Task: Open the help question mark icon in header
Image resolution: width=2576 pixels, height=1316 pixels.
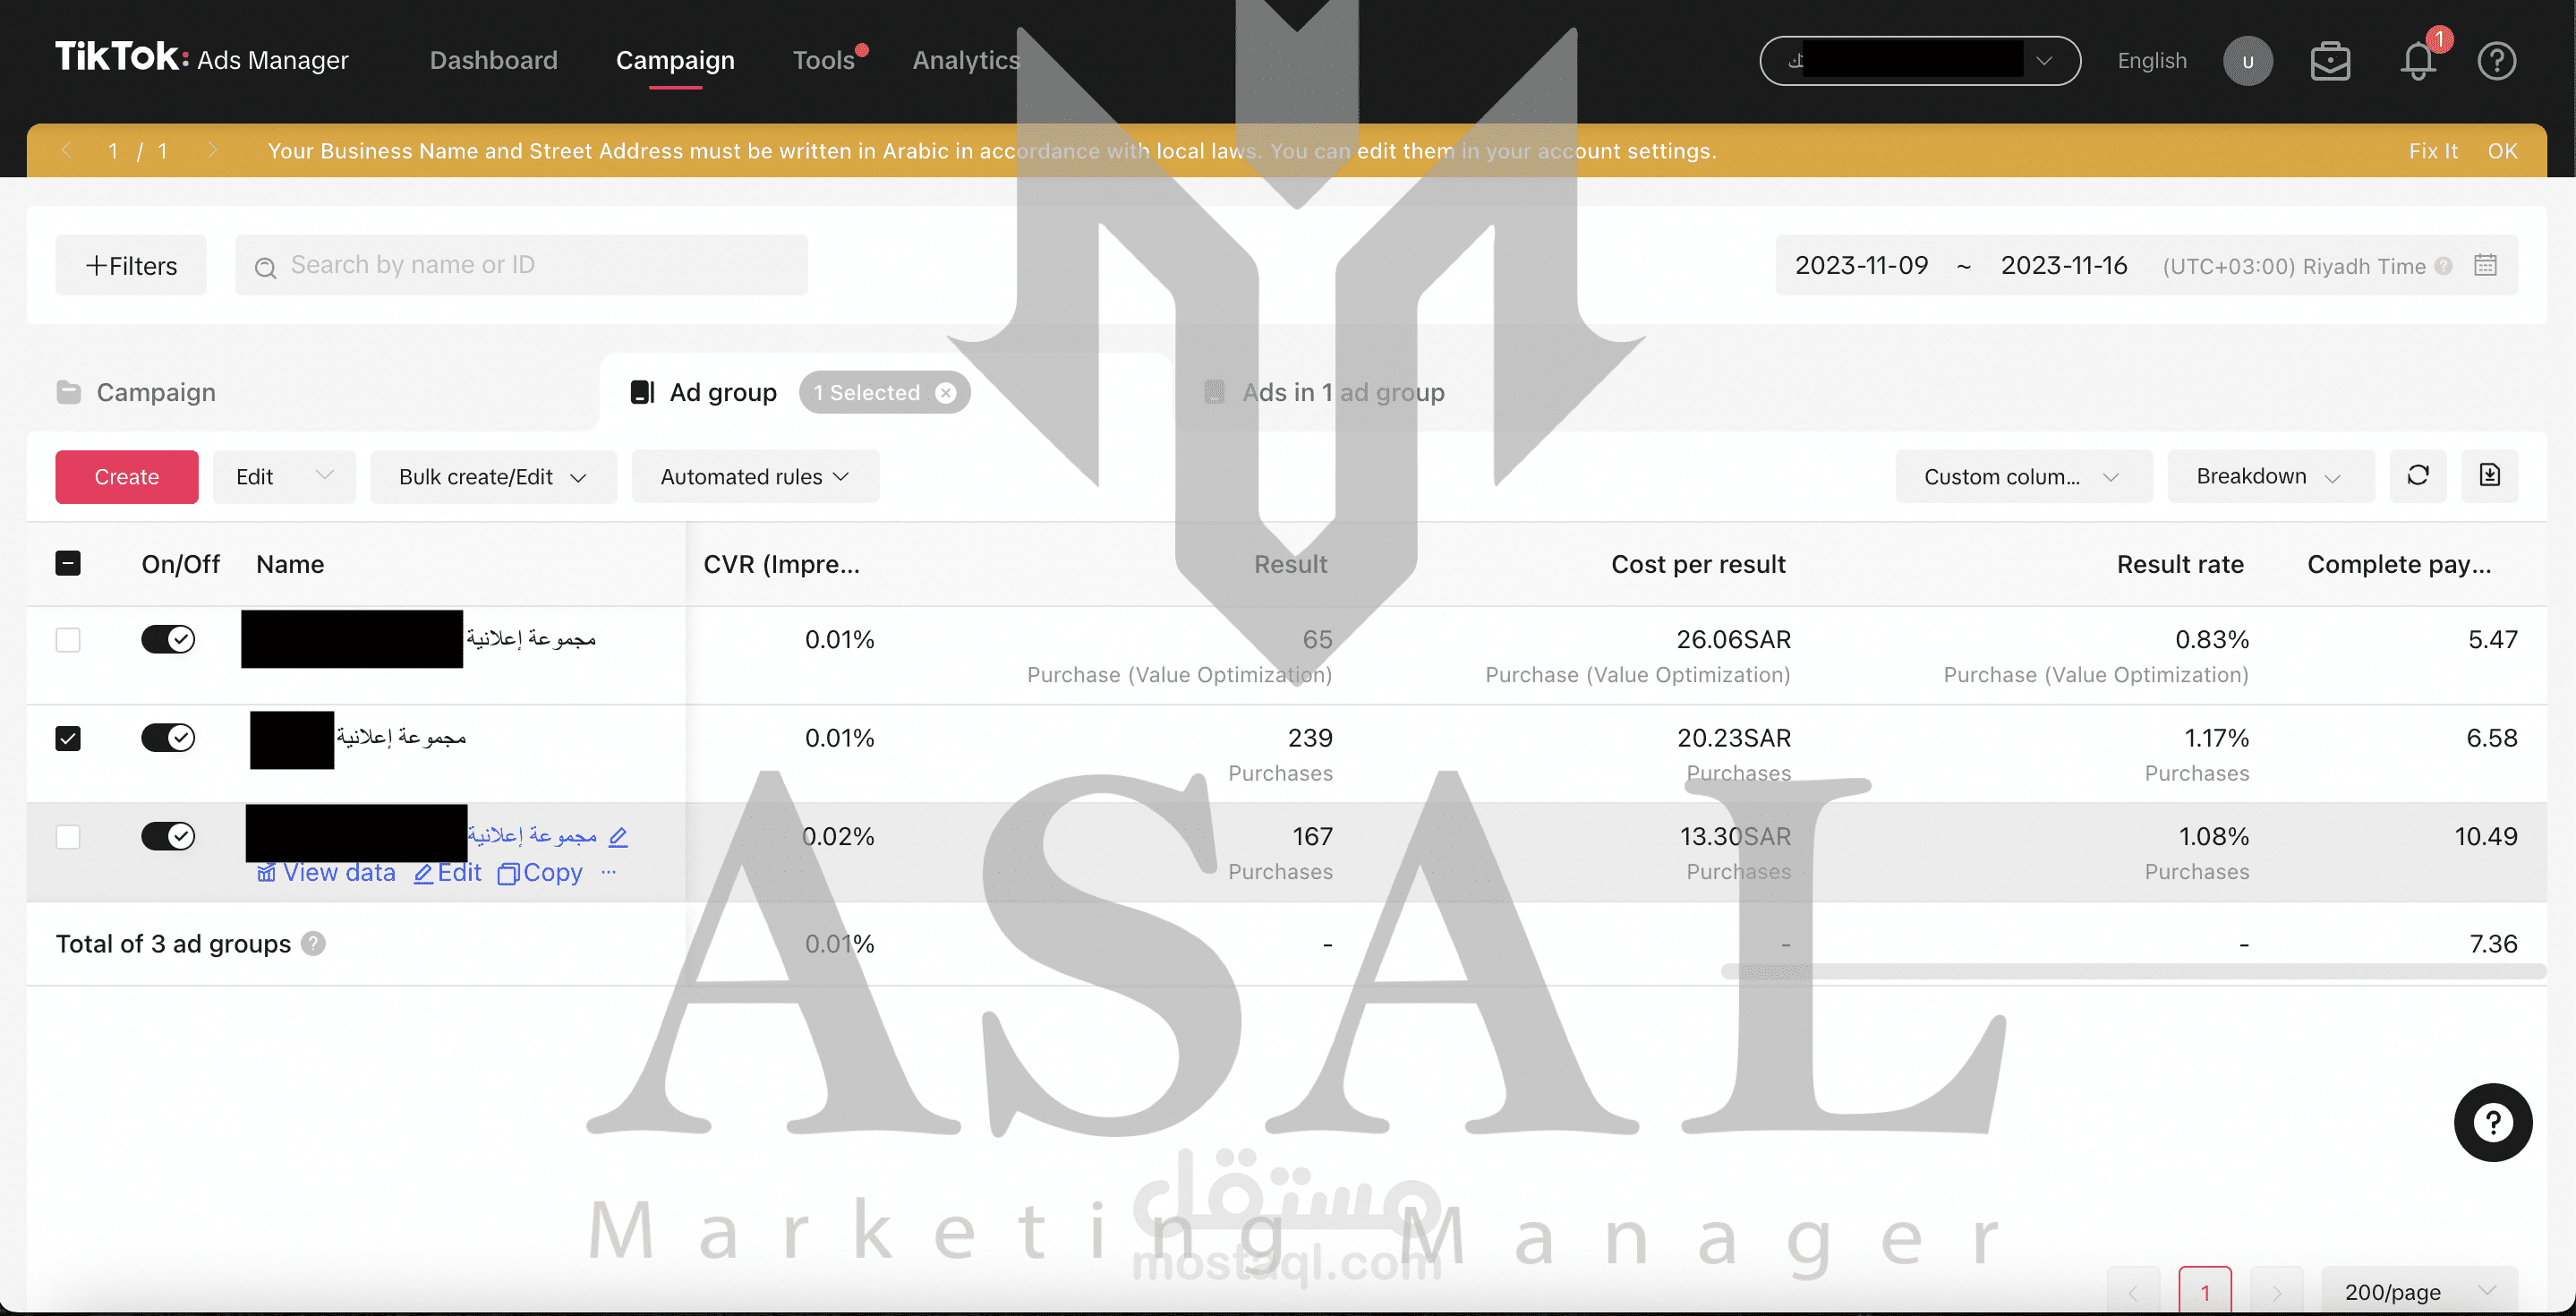Action: [2496, 61]
